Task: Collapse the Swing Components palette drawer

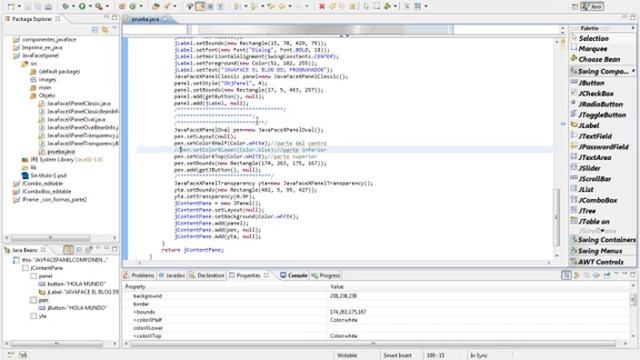Action: pos(603,71)
